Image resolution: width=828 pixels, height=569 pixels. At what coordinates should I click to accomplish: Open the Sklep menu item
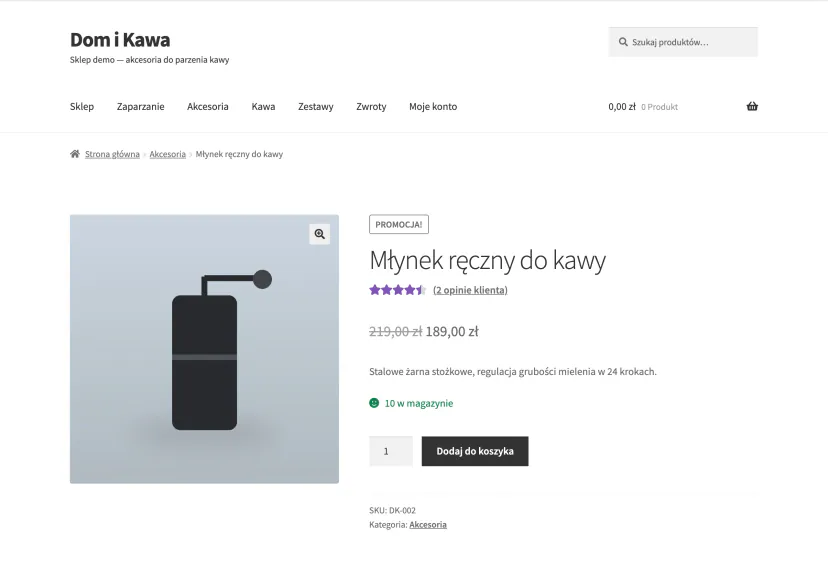click(x=82, y=107)
